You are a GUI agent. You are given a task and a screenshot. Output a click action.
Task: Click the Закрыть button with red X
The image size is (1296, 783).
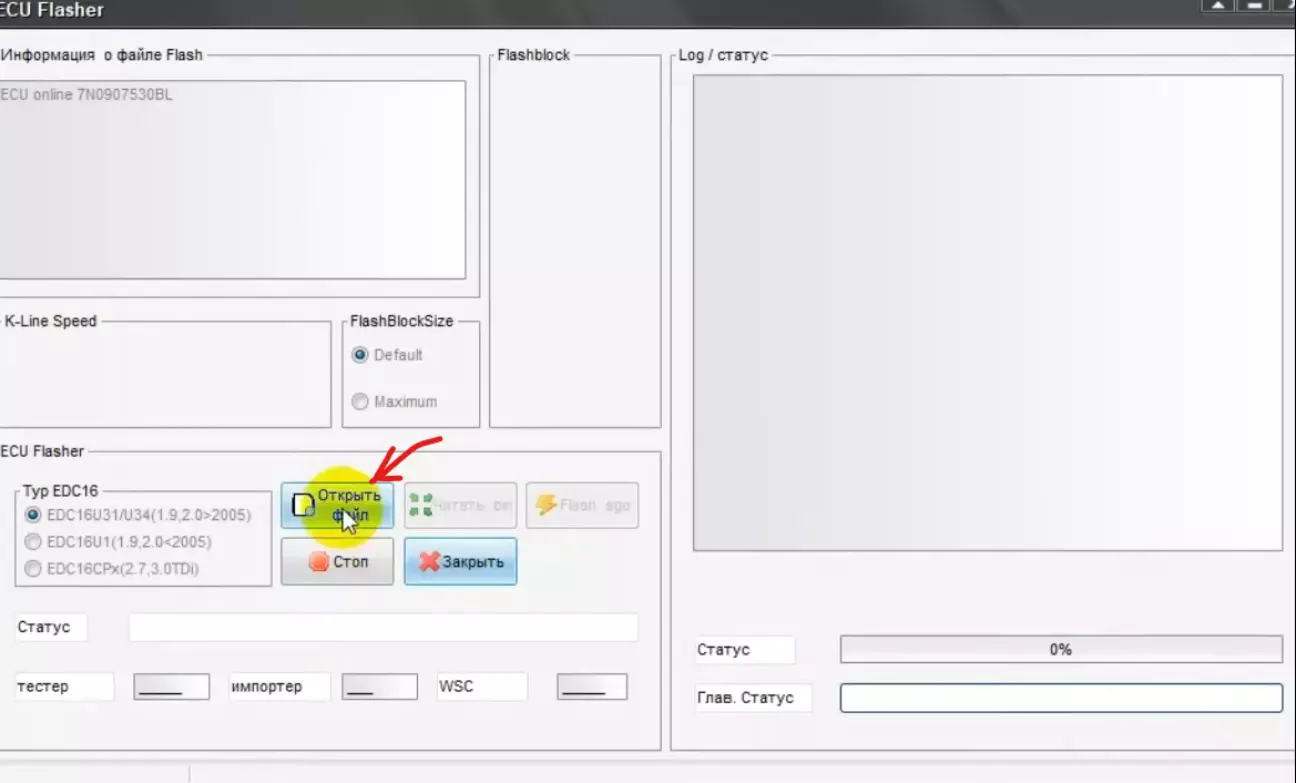pyautogui.click(x=460, y=562)
